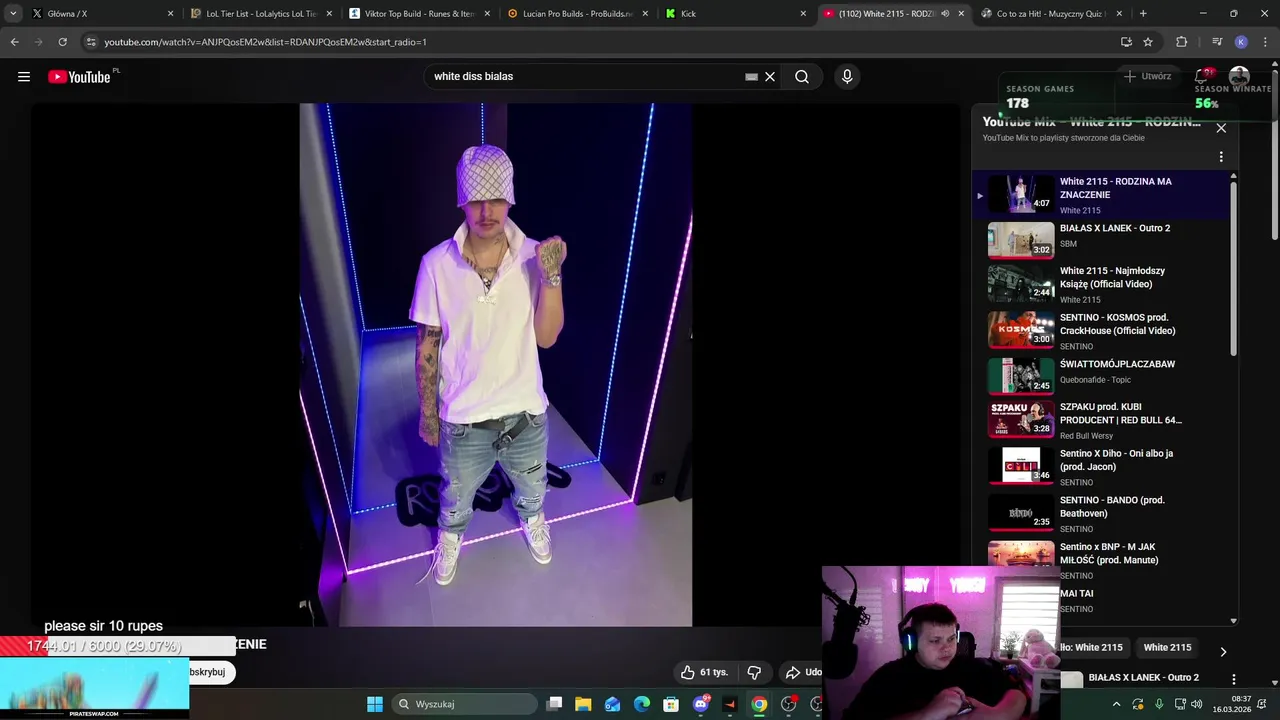
Task: Open the media controls icon in Chrome toolbar
Action: (x=1216, y=42)
